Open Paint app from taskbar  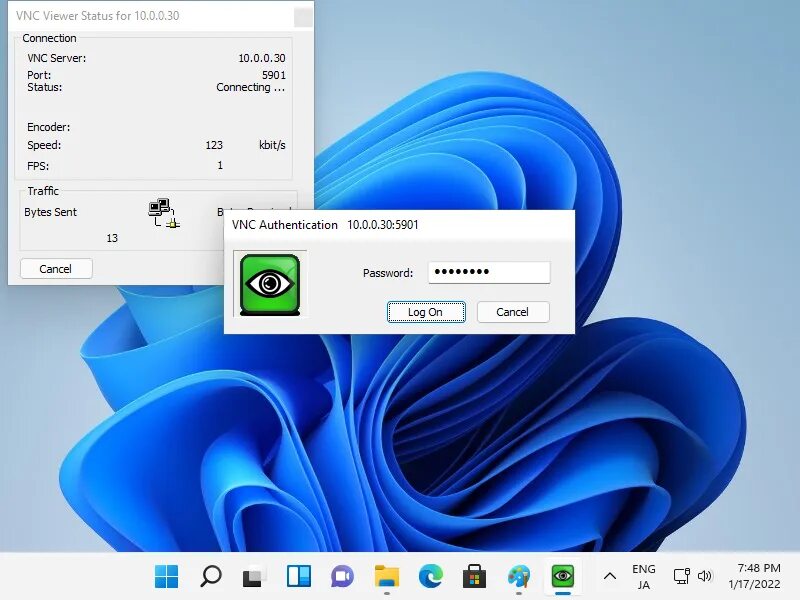click(x=519, y=577)
